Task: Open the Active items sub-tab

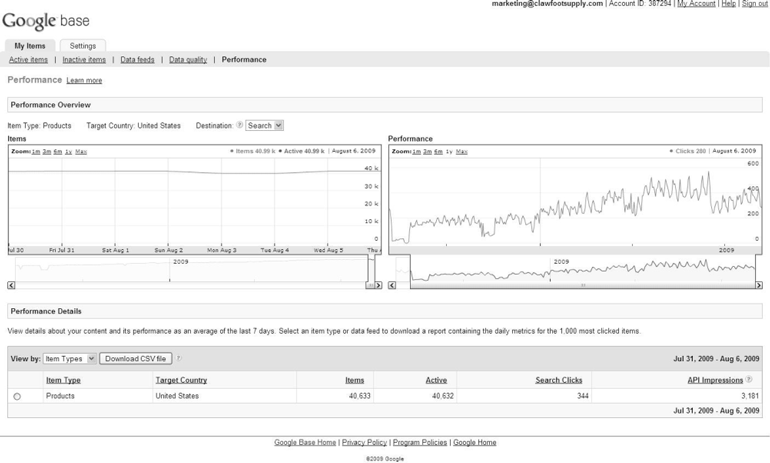Action: coord(28,59)
